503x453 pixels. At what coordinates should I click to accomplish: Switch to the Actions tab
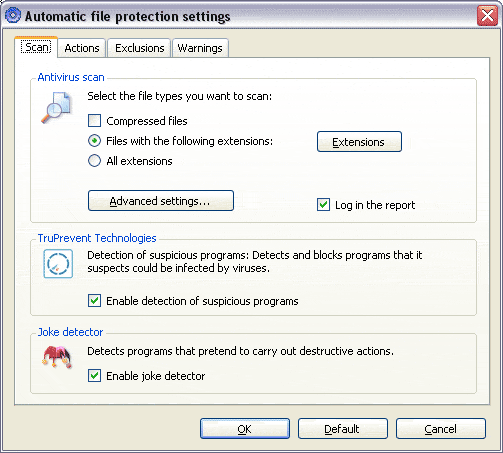(x=82, y=48)
